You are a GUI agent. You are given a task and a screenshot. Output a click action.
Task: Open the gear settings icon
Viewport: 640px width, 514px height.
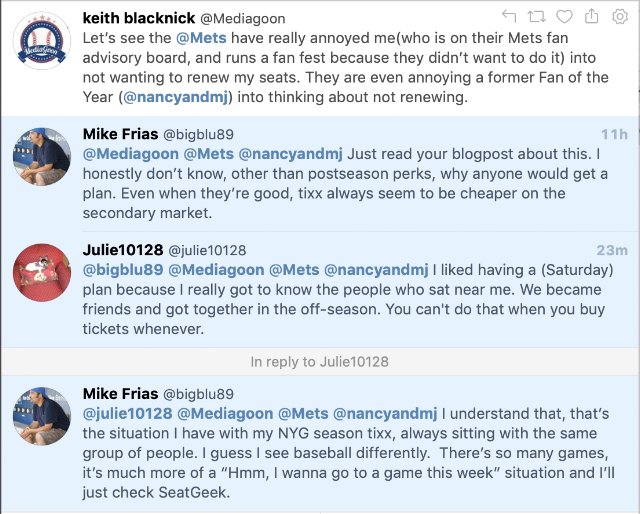(x=620, y=16)
